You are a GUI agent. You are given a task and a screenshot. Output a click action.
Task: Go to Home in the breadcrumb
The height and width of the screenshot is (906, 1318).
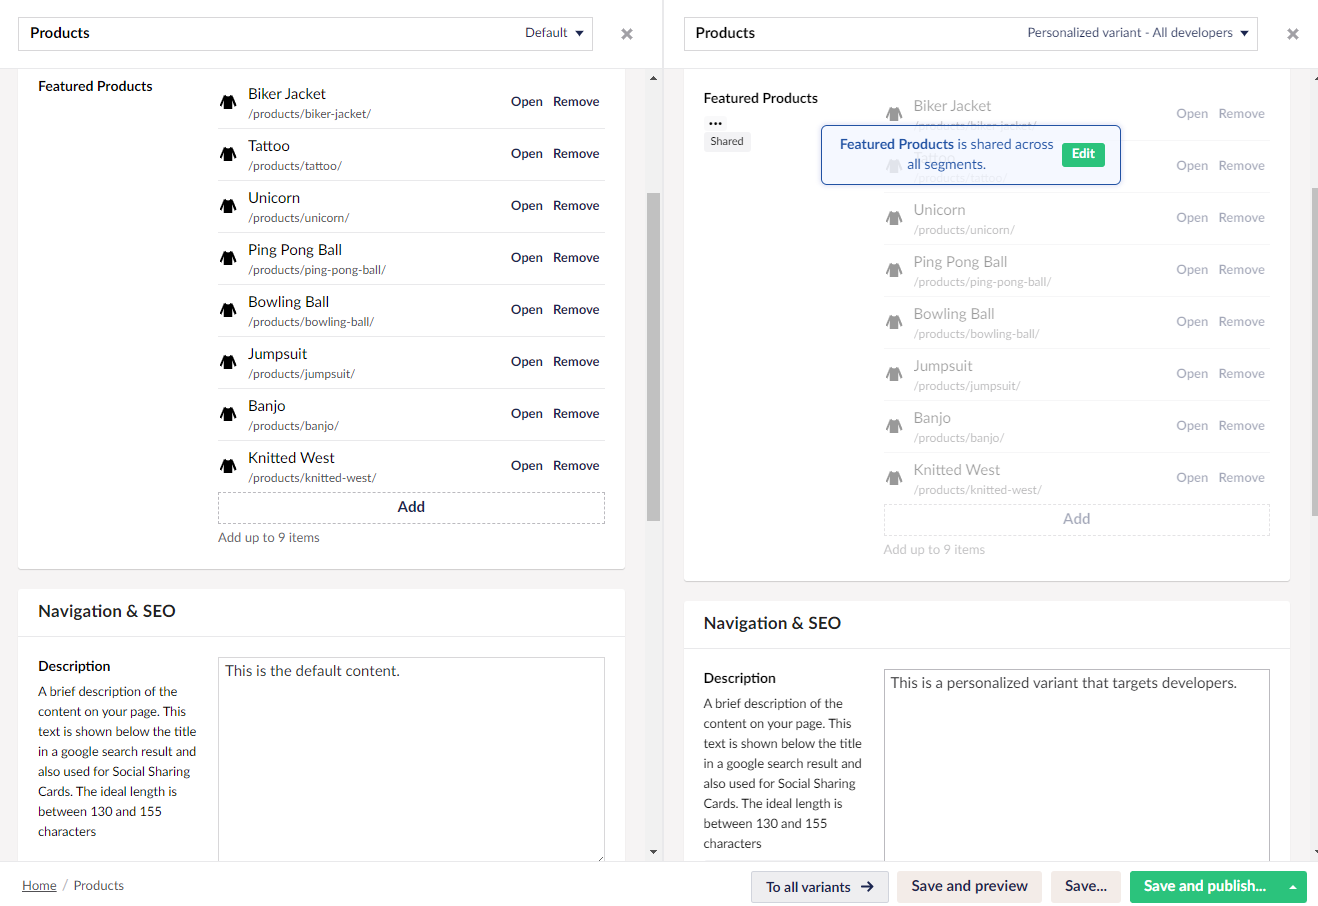[39, 886]
